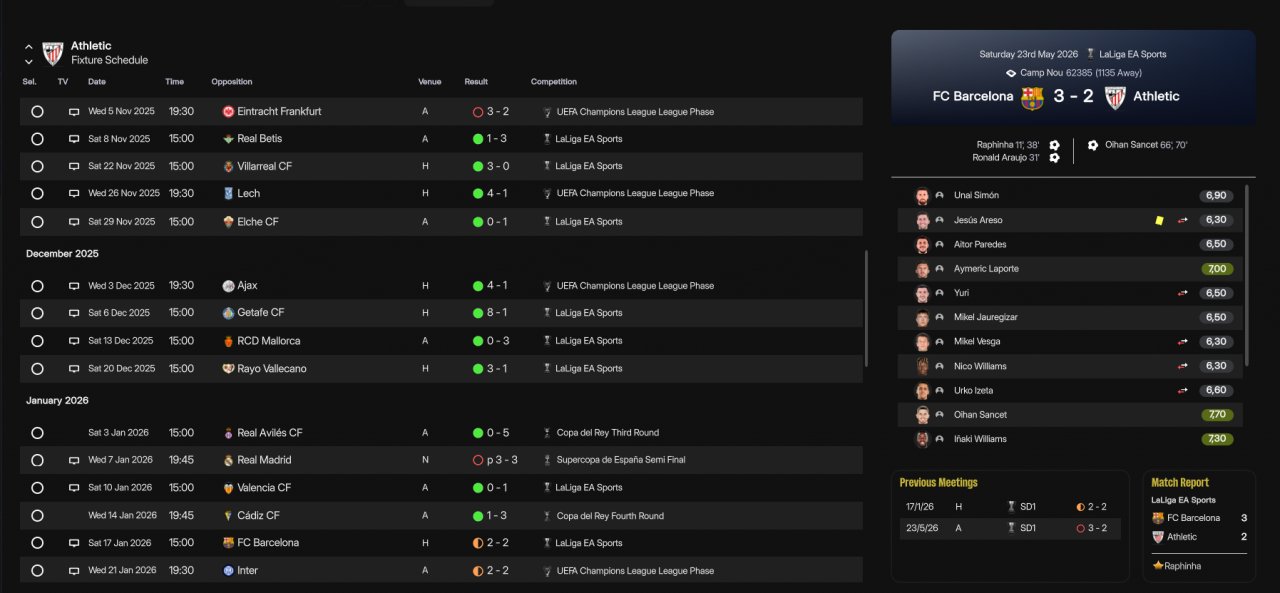Click the stadium icon next to Camp Nou

(x=1011, y=73)
